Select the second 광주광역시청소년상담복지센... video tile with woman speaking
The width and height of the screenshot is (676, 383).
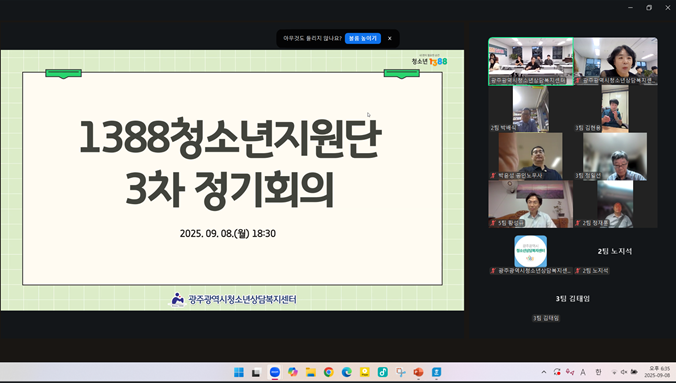(616, 61)
